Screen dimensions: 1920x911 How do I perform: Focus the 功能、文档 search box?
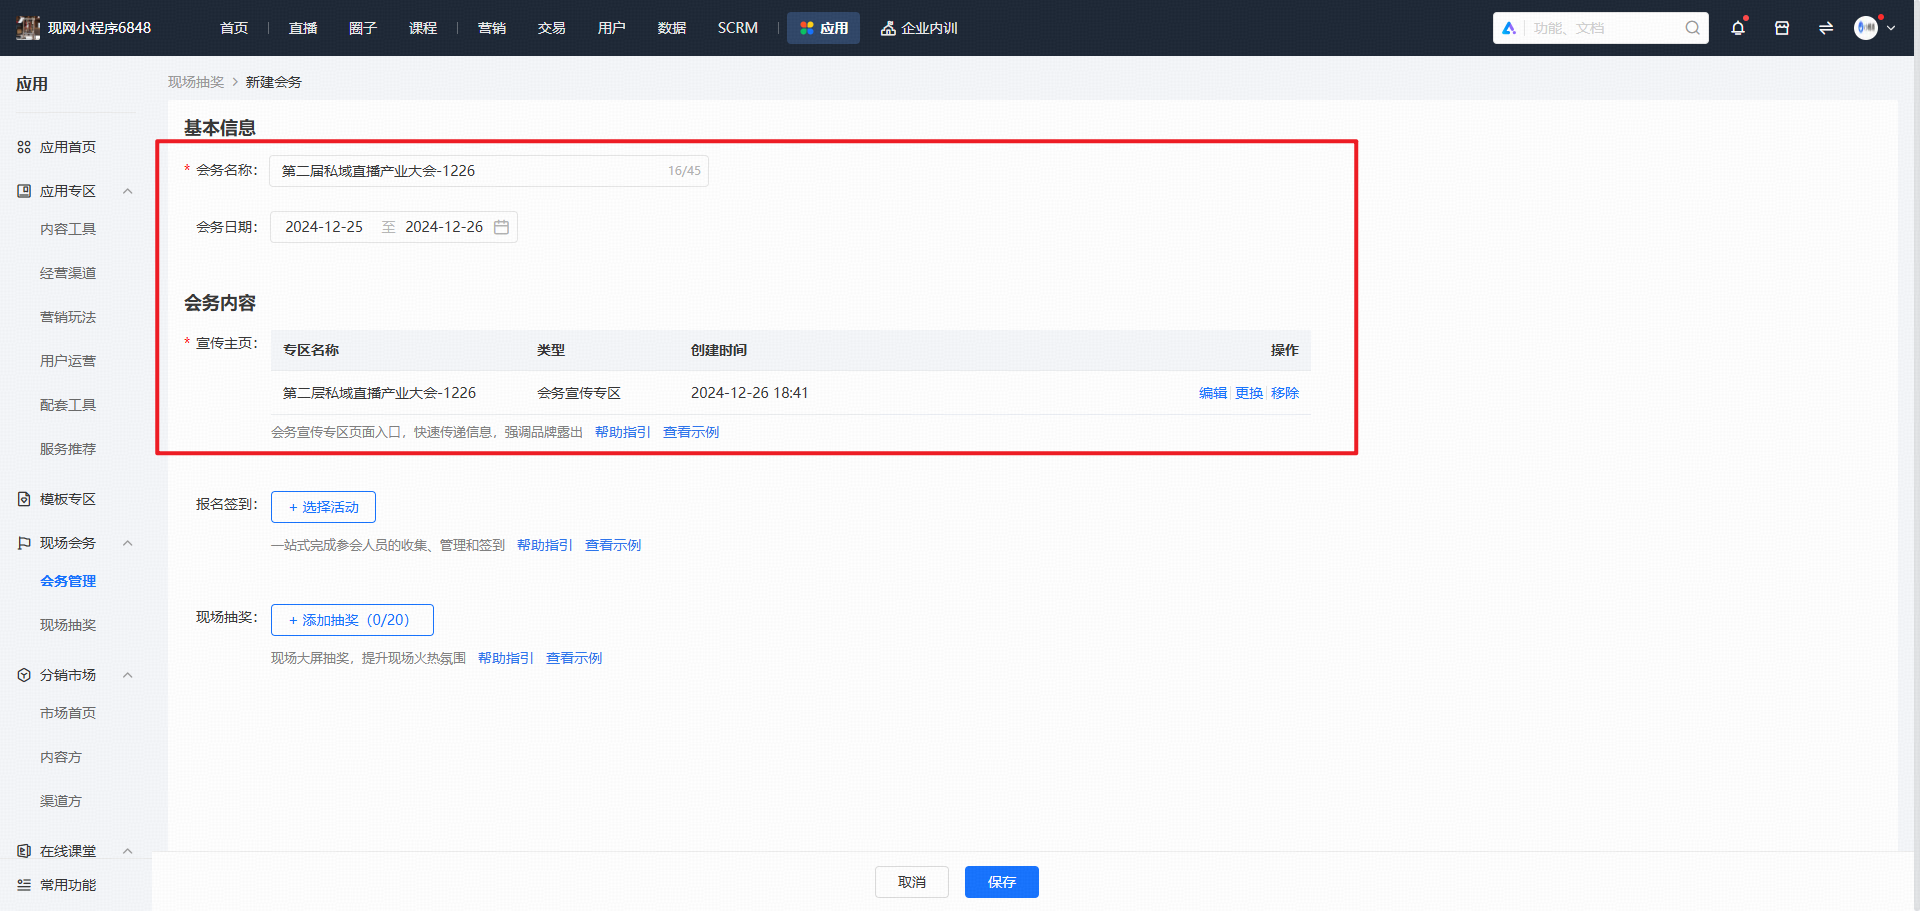(1603, 28)
